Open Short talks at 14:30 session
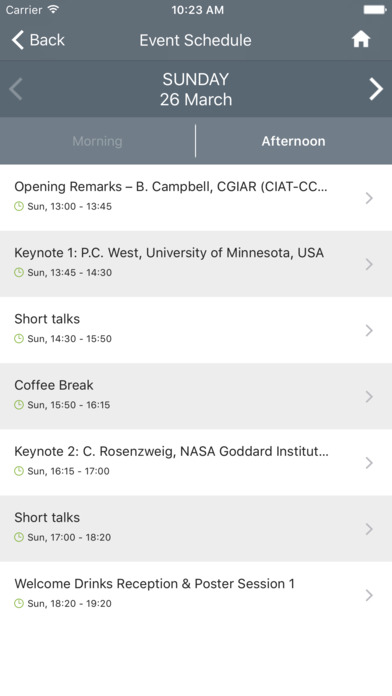Screen dimensions: 392x696 (x=196, y=330)
